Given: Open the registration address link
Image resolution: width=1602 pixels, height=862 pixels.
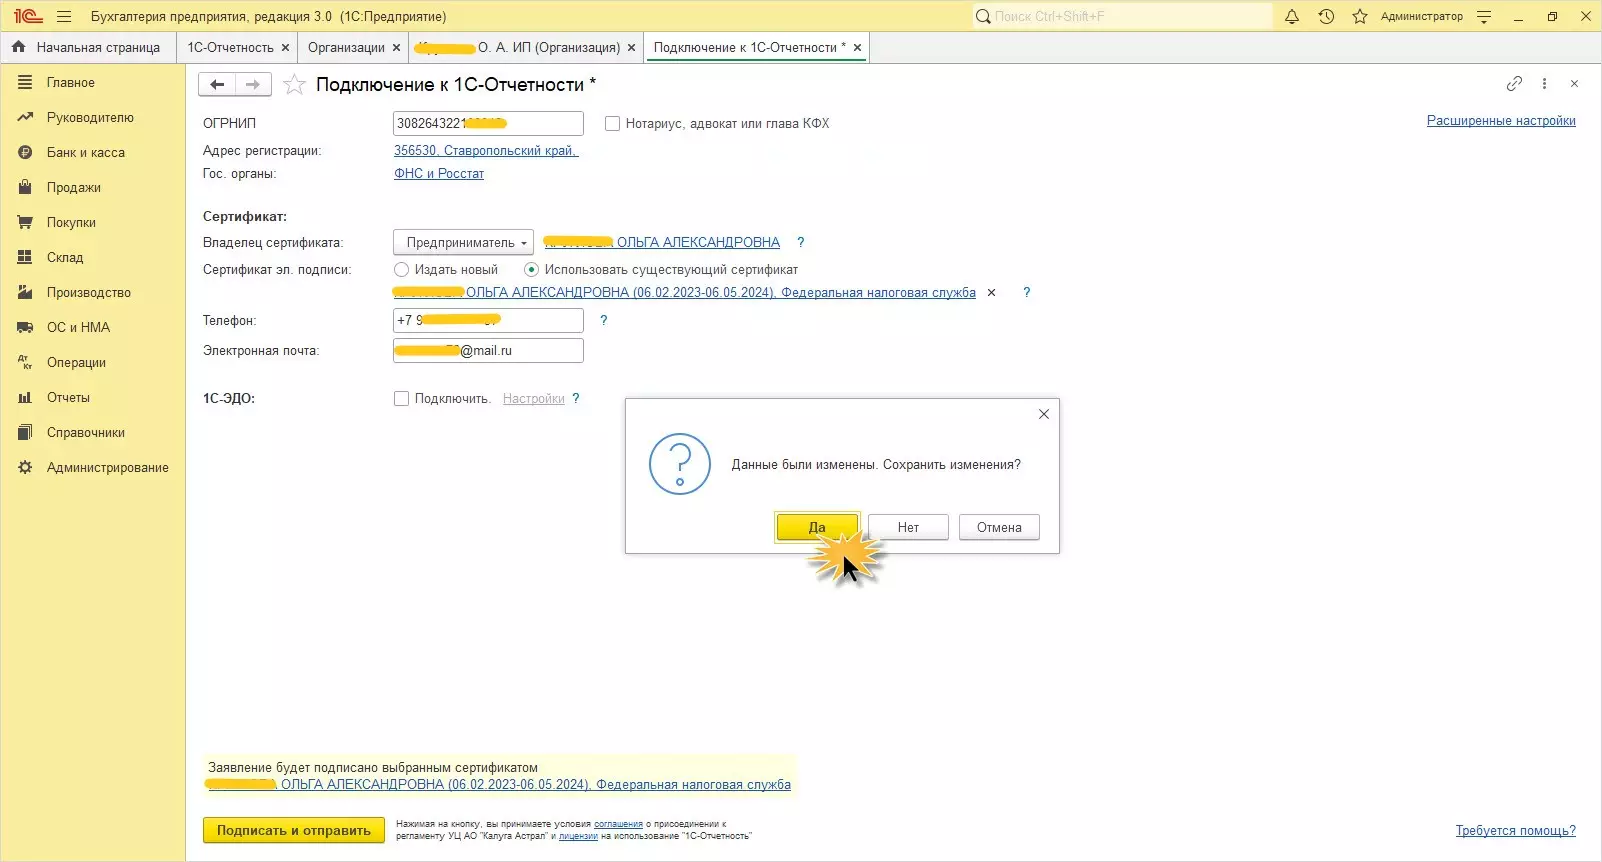Looking at the screenshot, I should [x=486, y=151].
